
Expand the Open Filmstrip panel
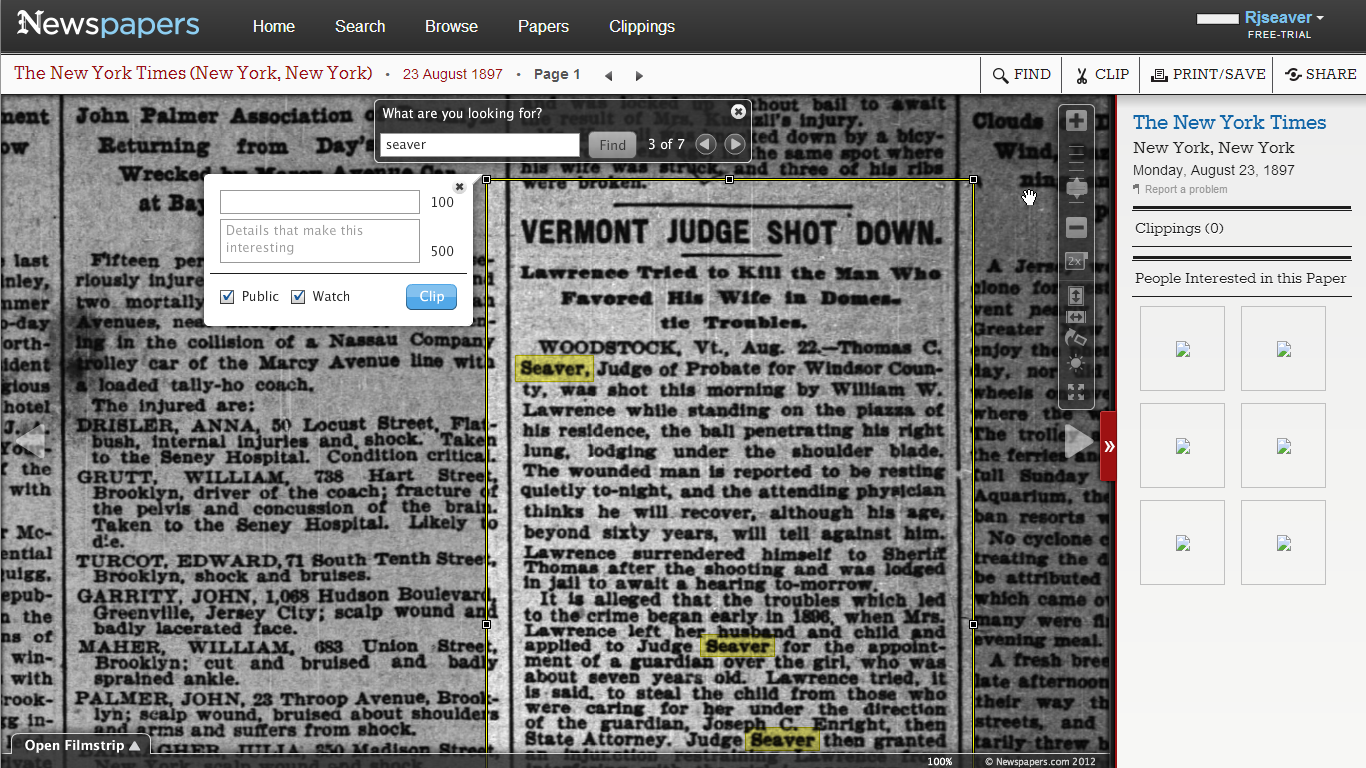click(x=80, y=745)
